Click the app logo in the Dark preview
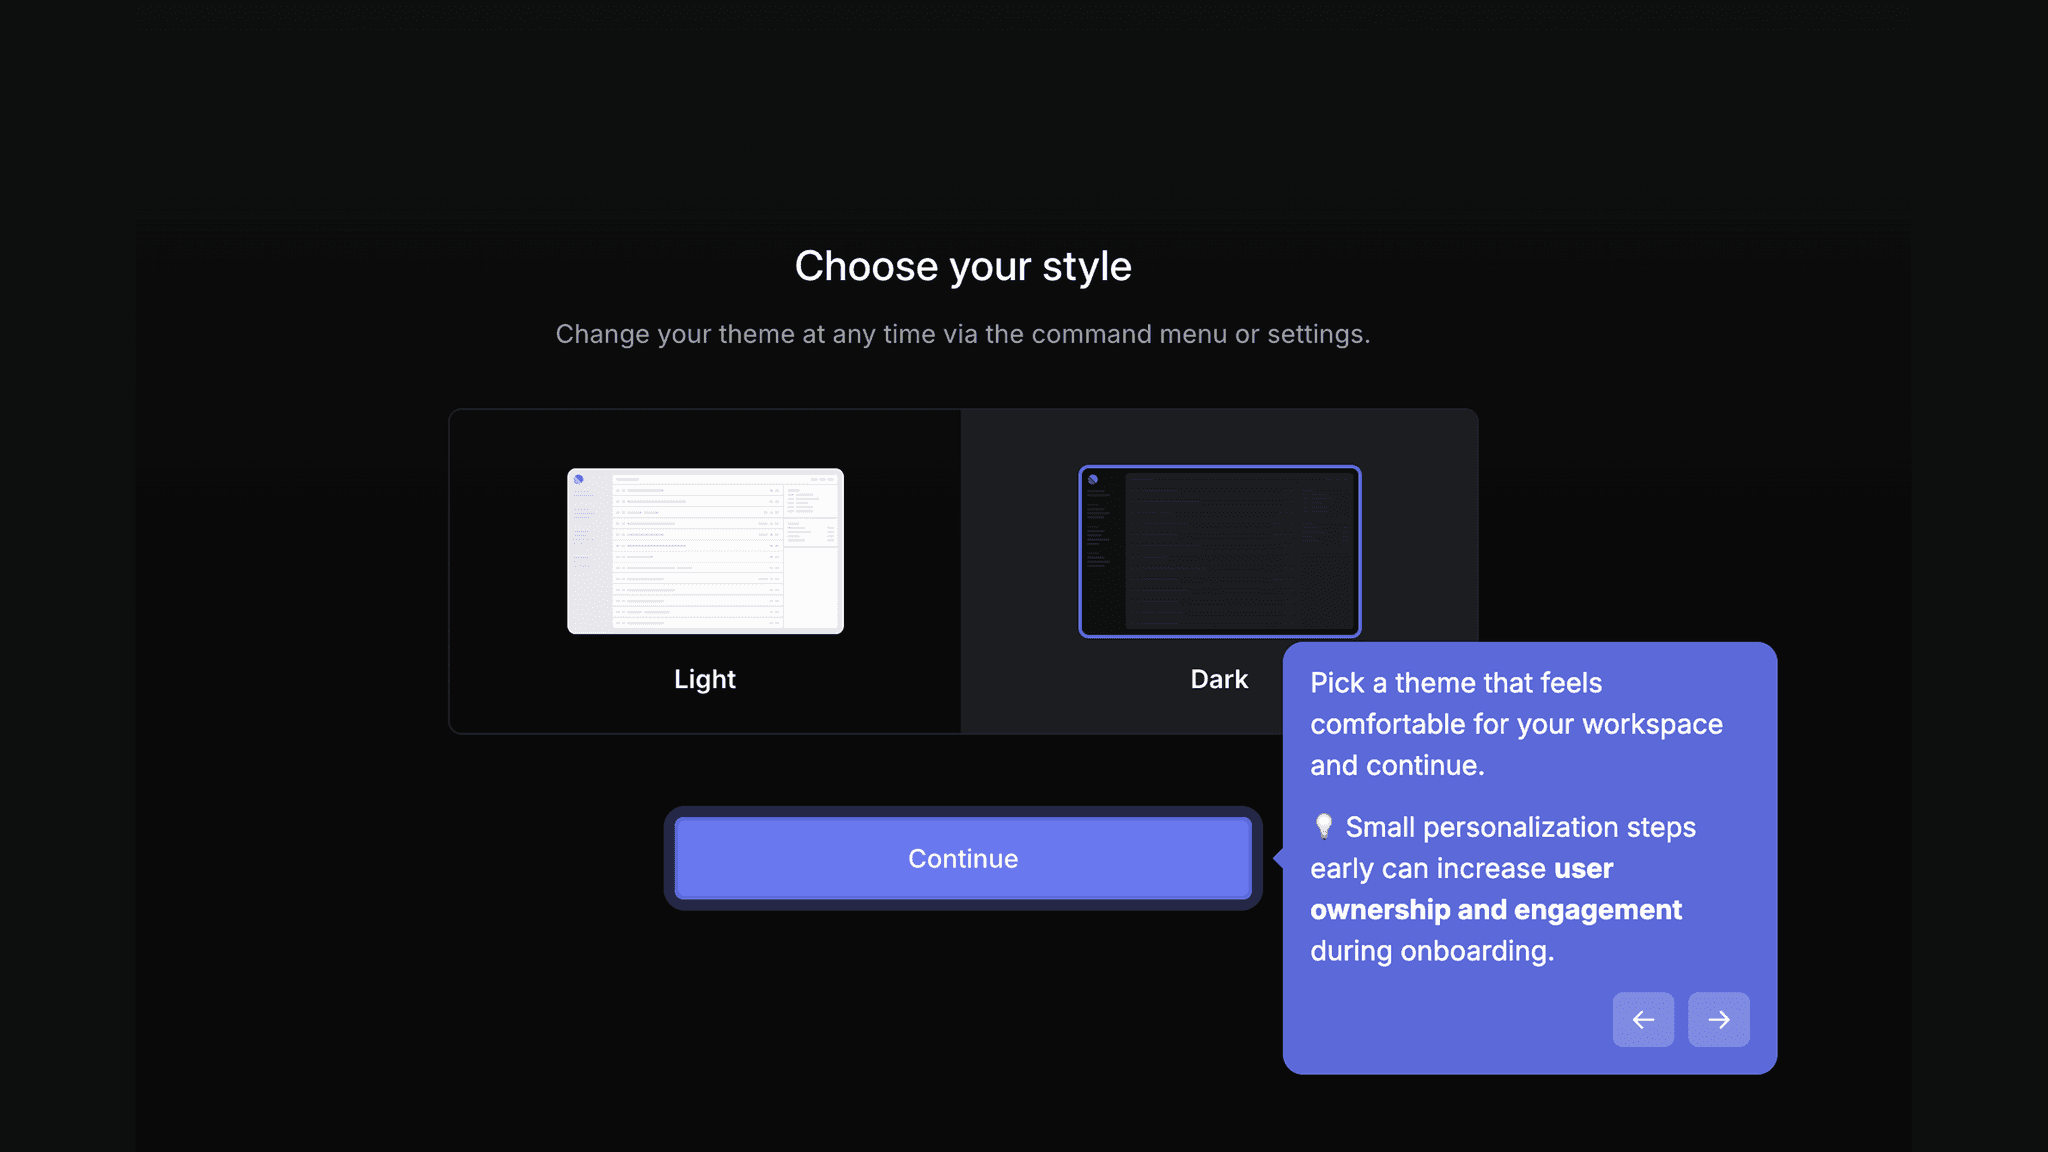The width and height of the screenshot is (2048, 1152). point(1094,479)
